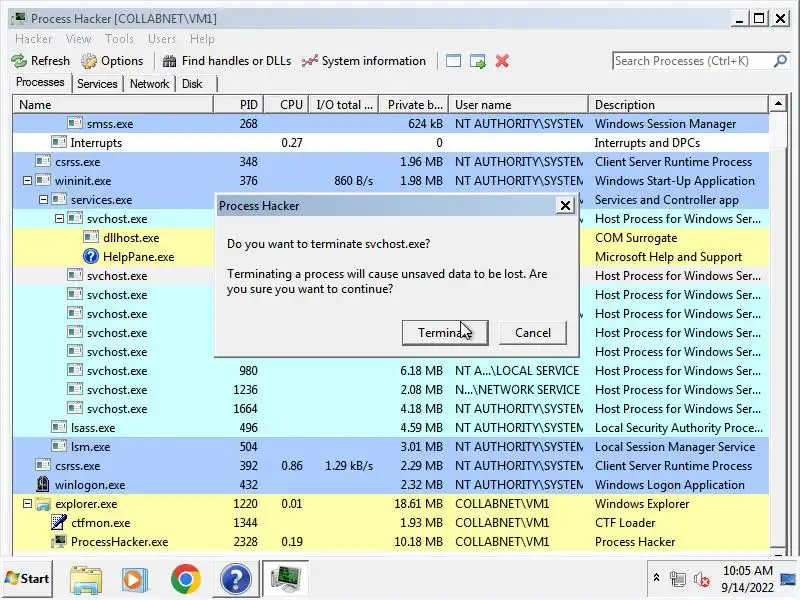This screenshot has width=800, height=600.
Task: Open Chrome from taskbar
Action: tap(185, 579)
